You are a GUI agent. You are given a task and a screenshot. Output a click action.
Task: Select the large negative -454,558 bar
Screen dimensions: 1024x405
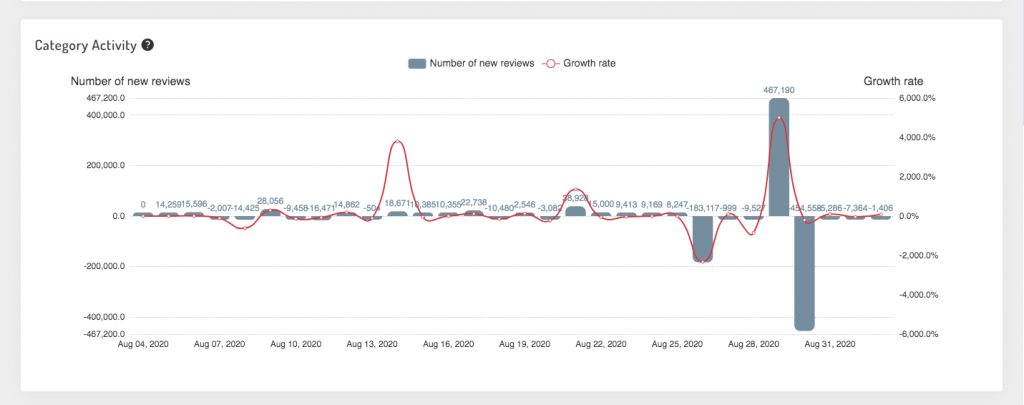pos(804,273)
